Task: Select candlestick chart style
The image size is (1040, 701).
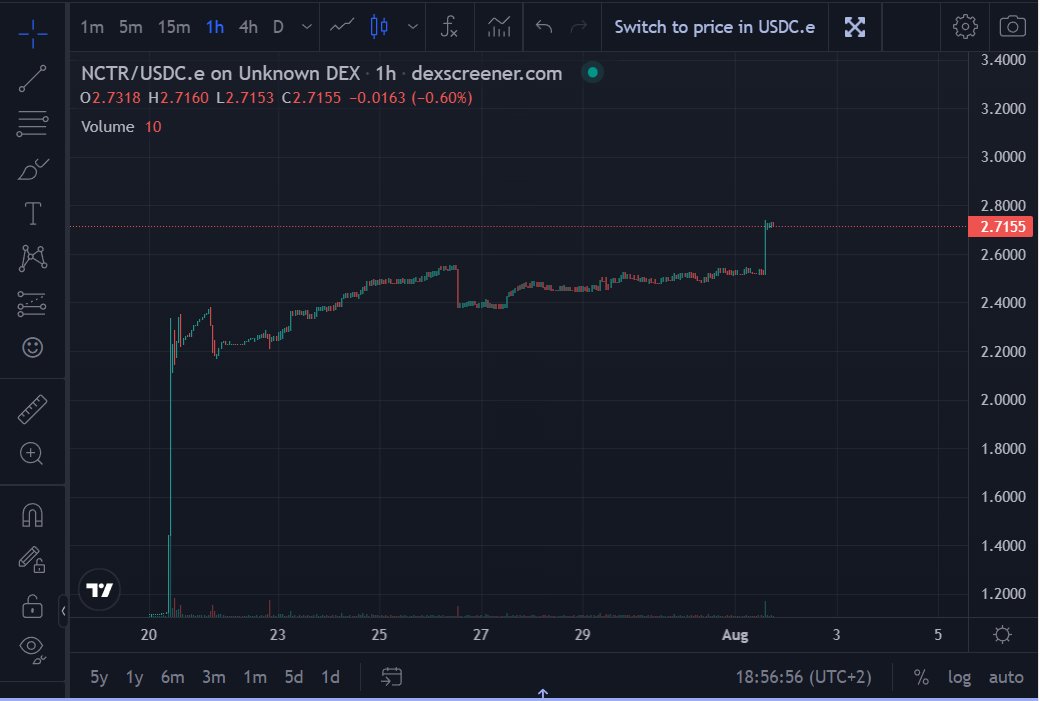Action: (x=379, y=27)
